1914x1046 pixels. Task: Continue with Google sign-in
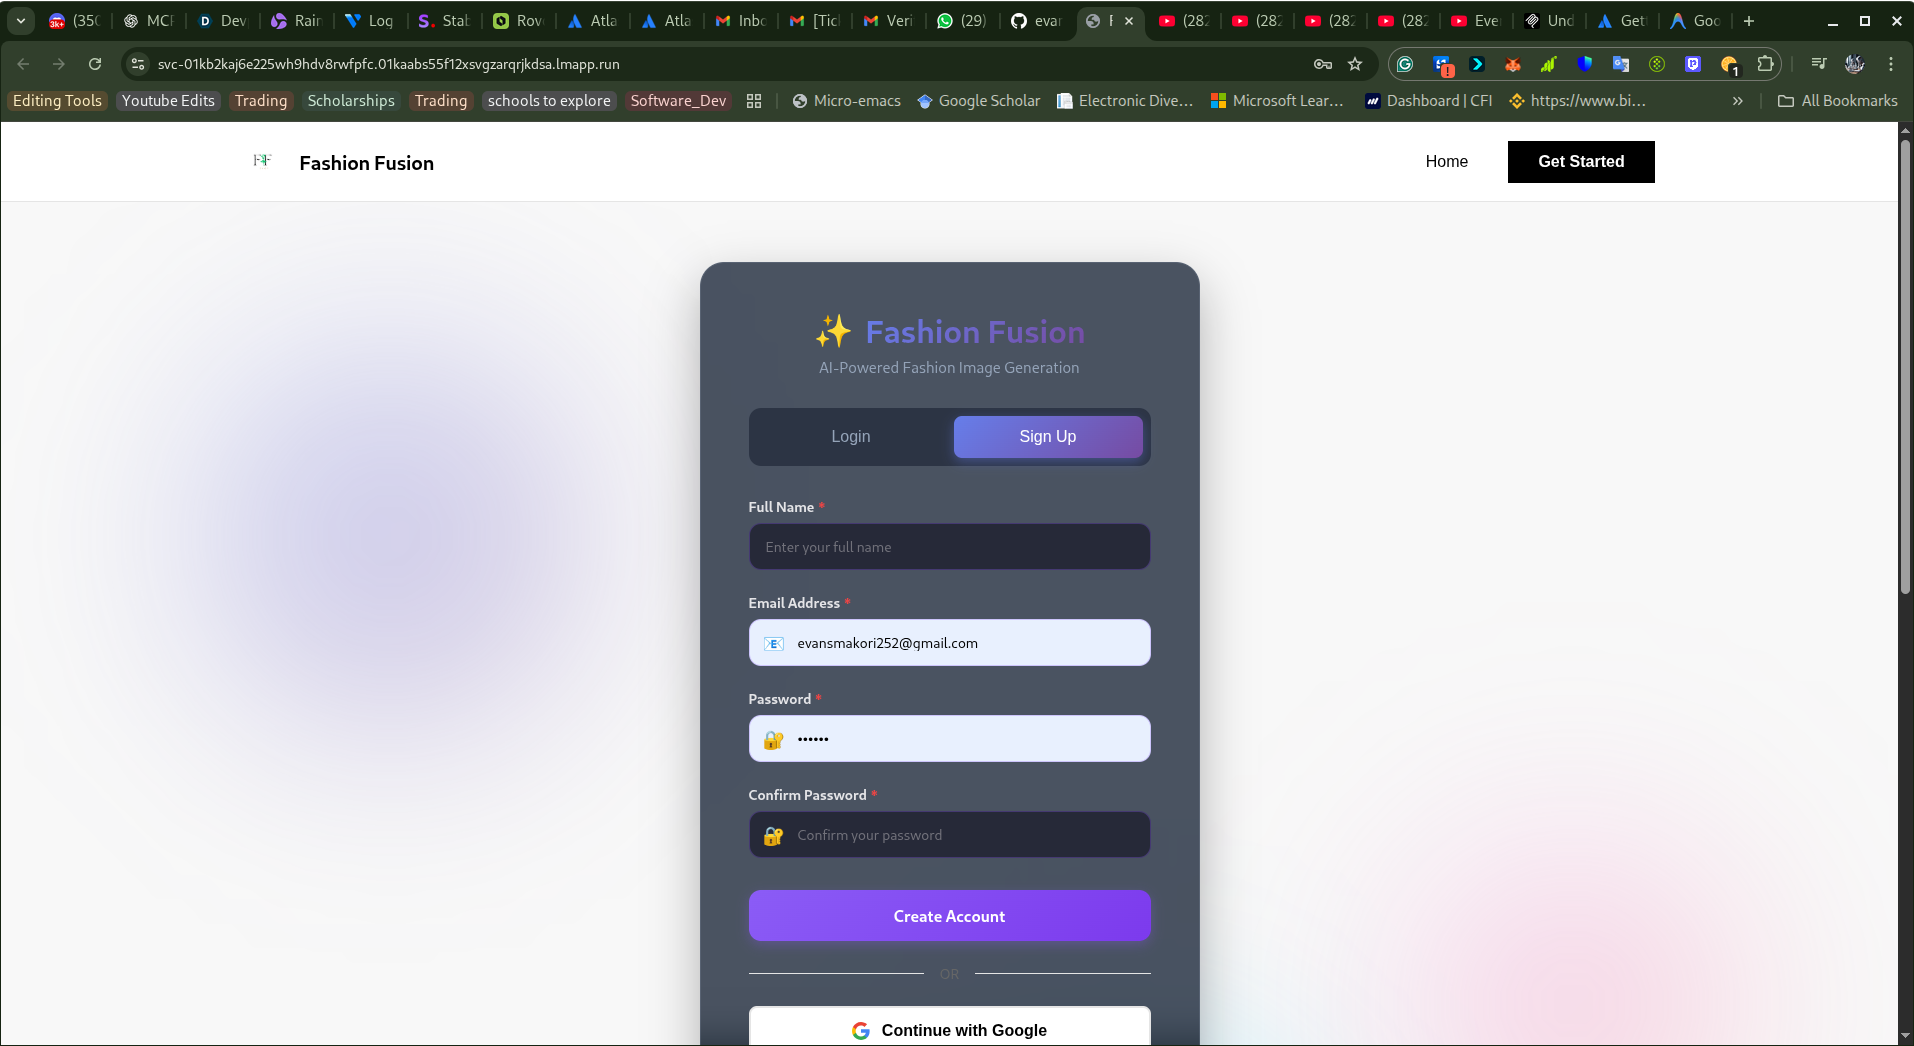(949, 1027)
